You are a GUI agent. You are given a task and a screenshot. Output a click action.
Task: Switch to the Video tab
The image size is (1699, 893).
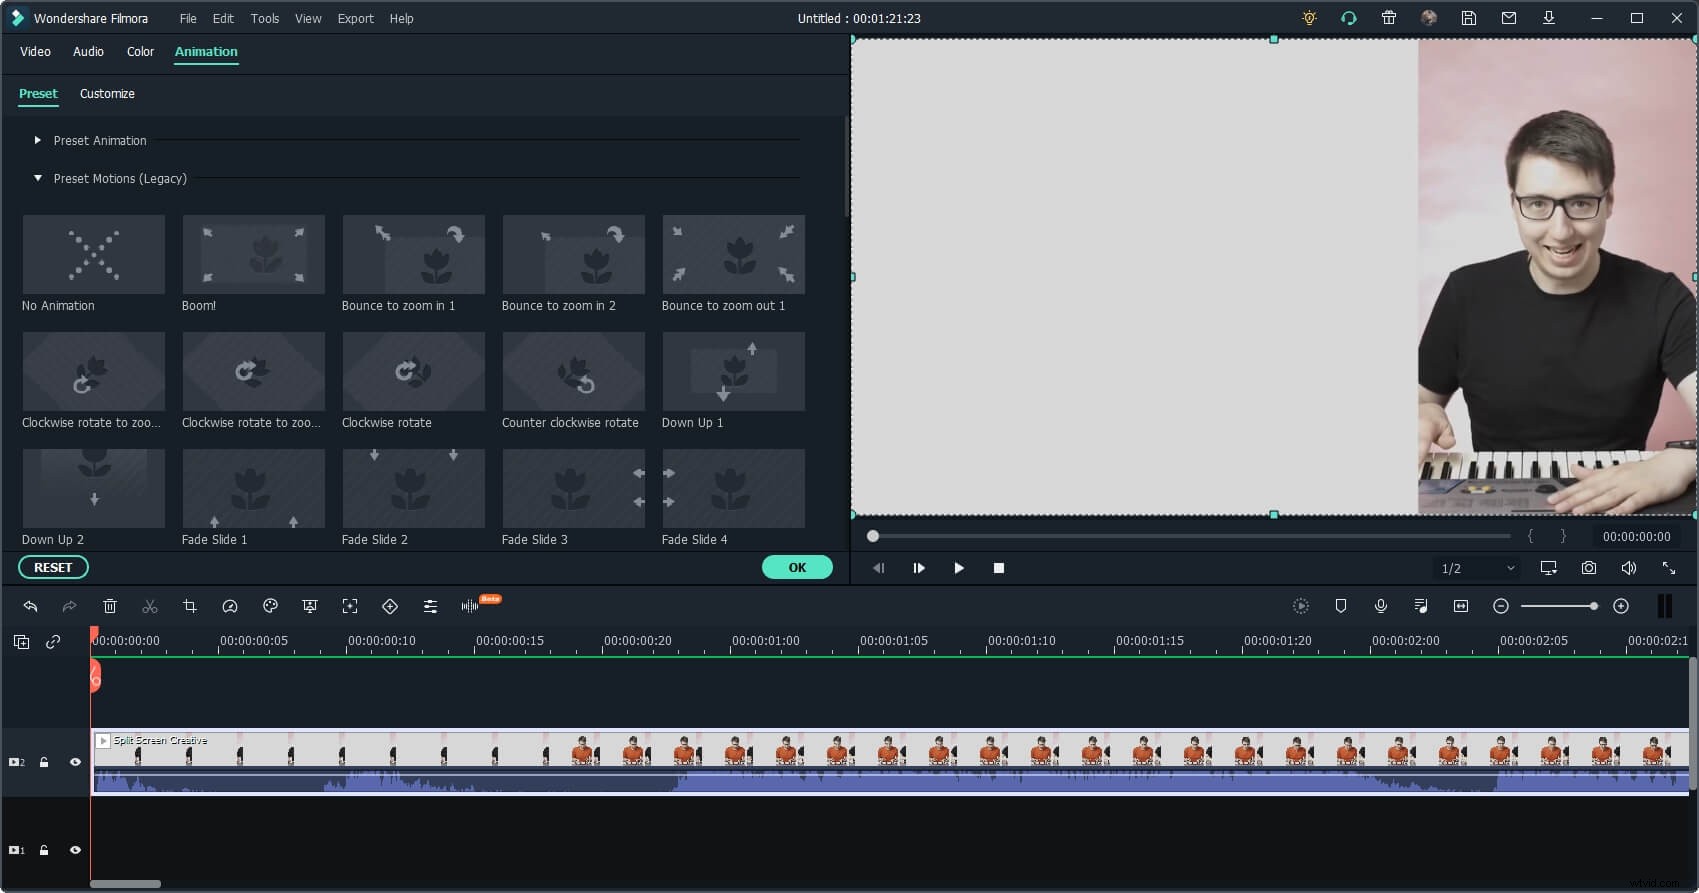pos(35,52)
